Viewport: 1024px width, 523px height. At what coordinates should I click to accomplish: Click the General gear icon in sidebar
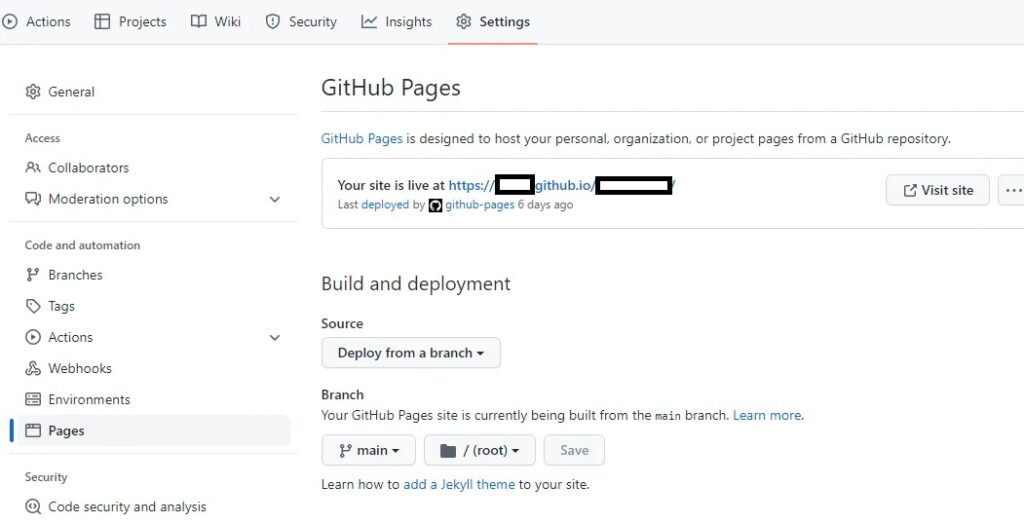pyautogui.click(x=33, y=91)
